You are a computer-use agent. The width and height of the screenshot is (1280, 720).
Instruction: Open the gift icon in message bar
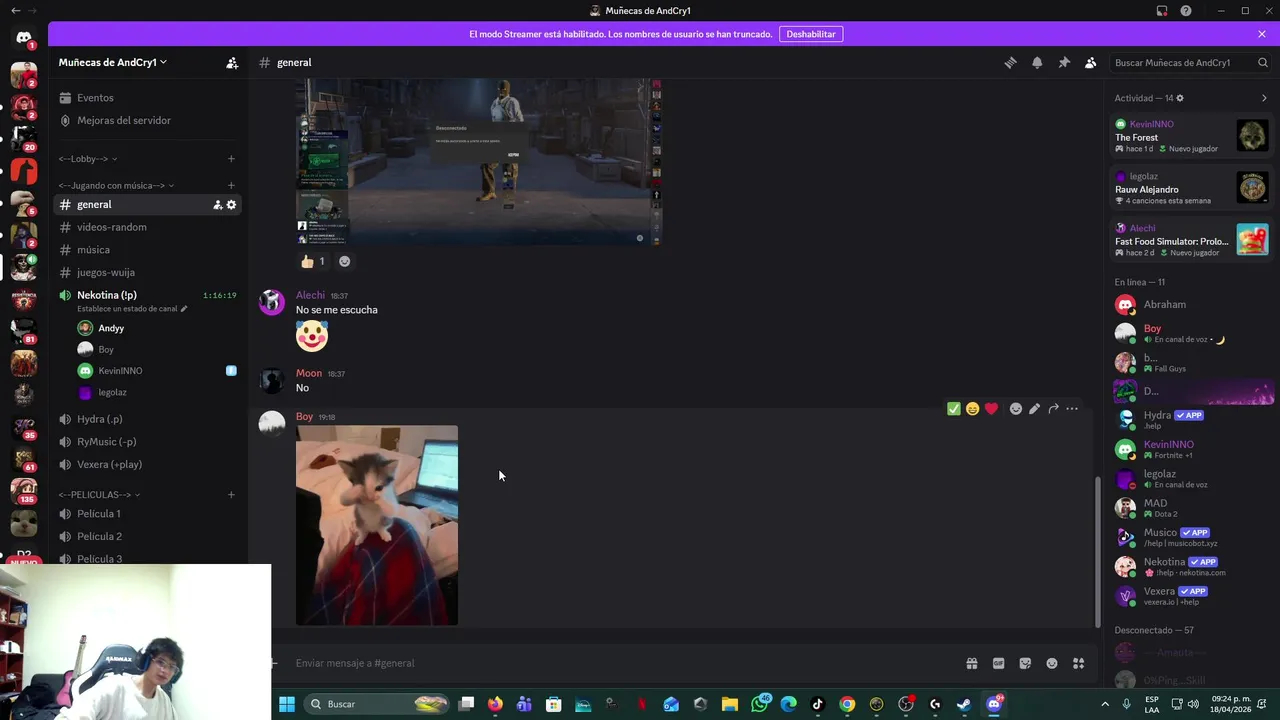click(x=971, y=663)
